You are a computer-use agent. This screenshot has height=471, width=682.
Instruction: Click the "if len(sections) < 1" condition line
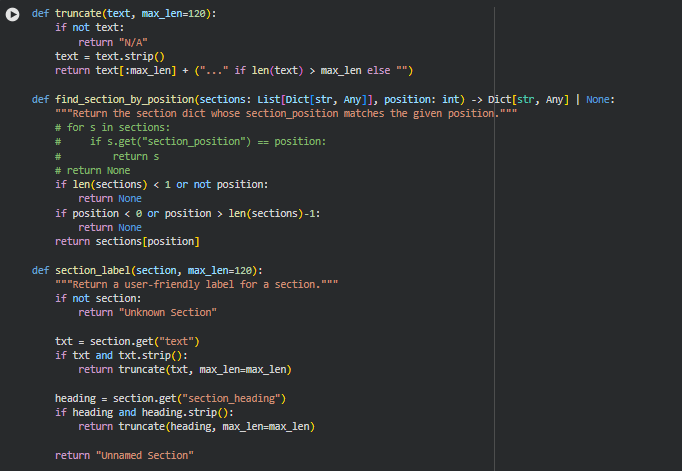pos(161,185)
